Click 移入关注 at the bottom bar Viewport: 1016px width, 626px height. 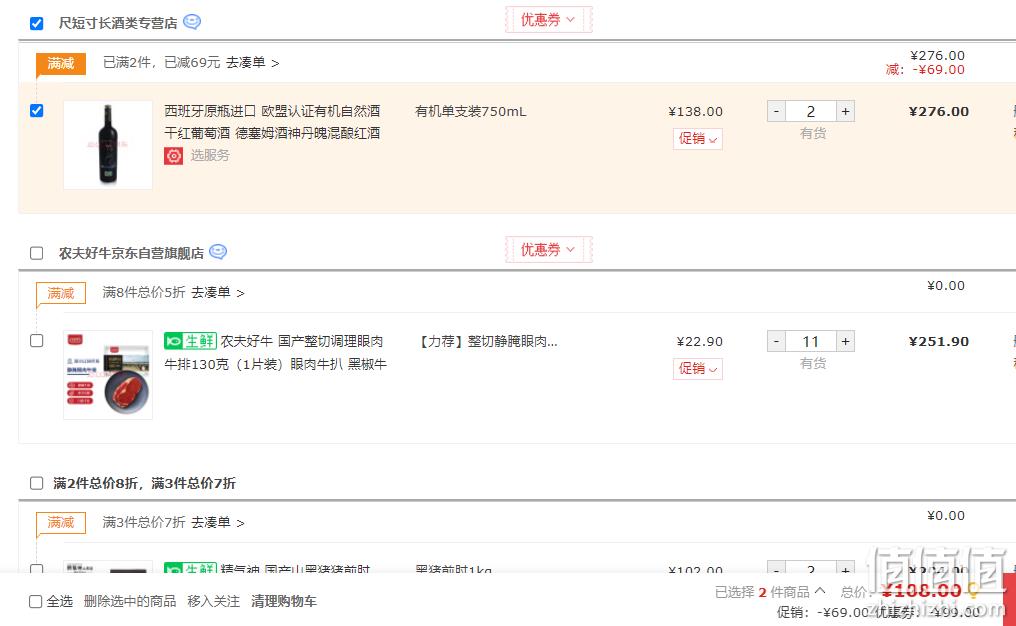coord(213,601)
